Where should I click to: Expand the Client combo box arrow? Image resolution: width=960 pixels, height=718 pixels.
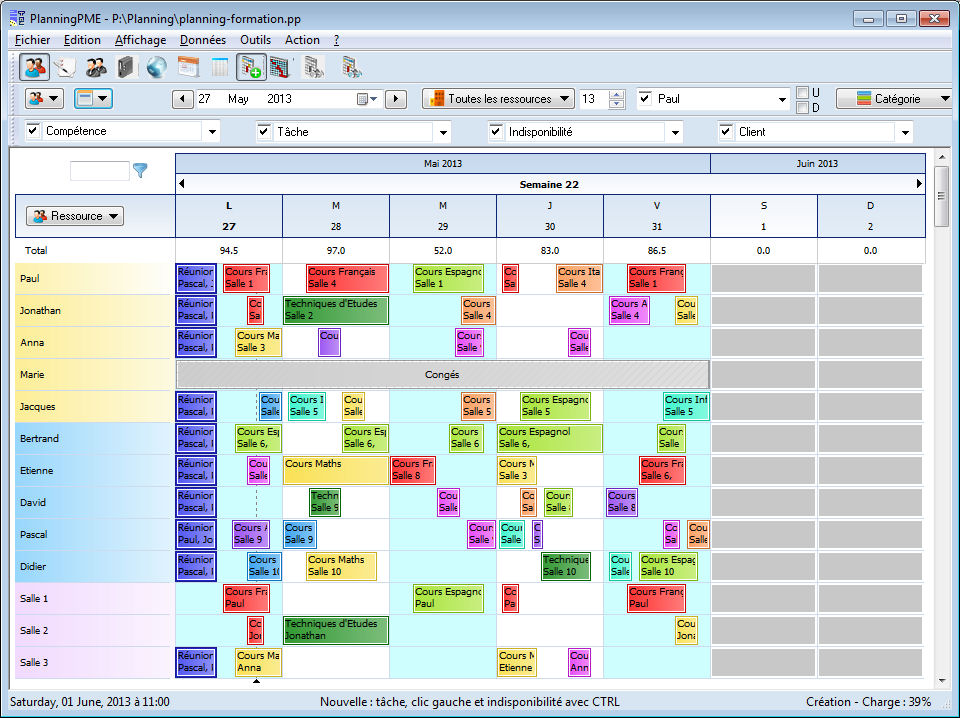(905, 132)
